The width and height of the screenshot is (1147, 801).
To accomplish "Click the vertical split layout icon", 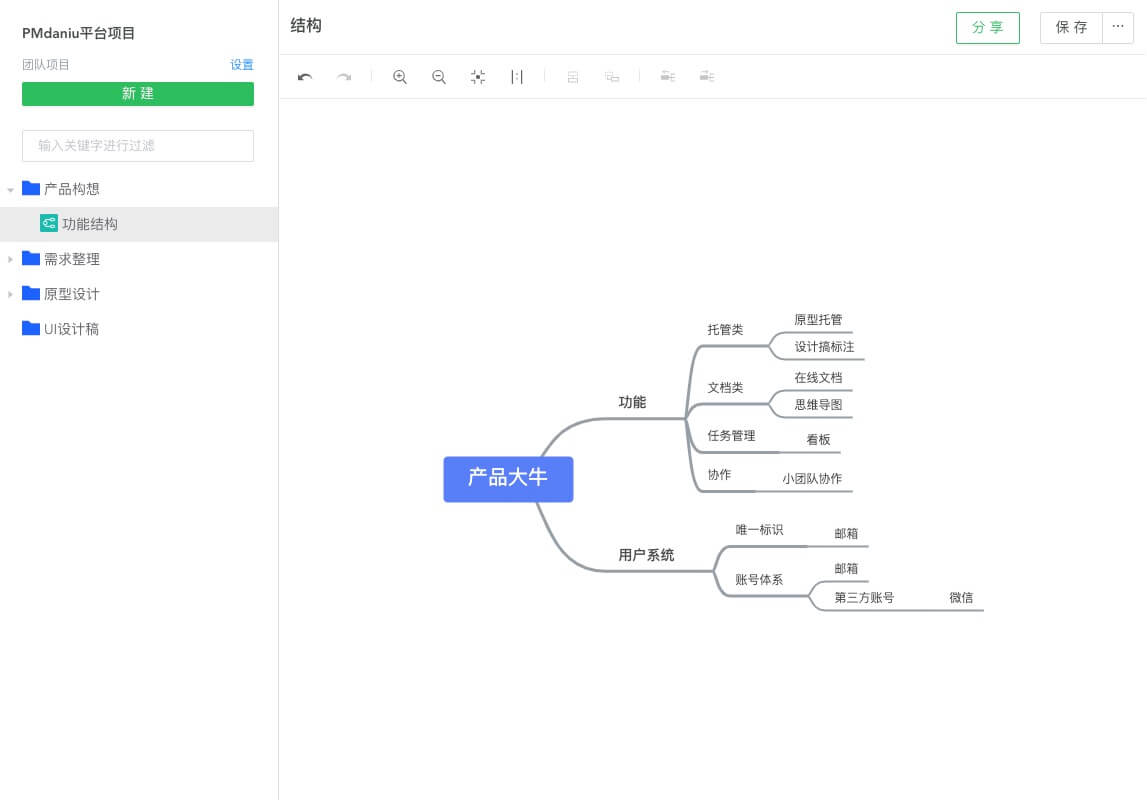I will point(517,77).
